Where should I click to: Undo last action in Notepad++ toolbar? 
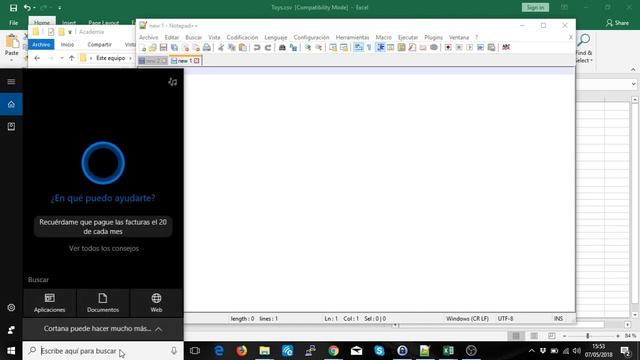click(x=257, y=47)
